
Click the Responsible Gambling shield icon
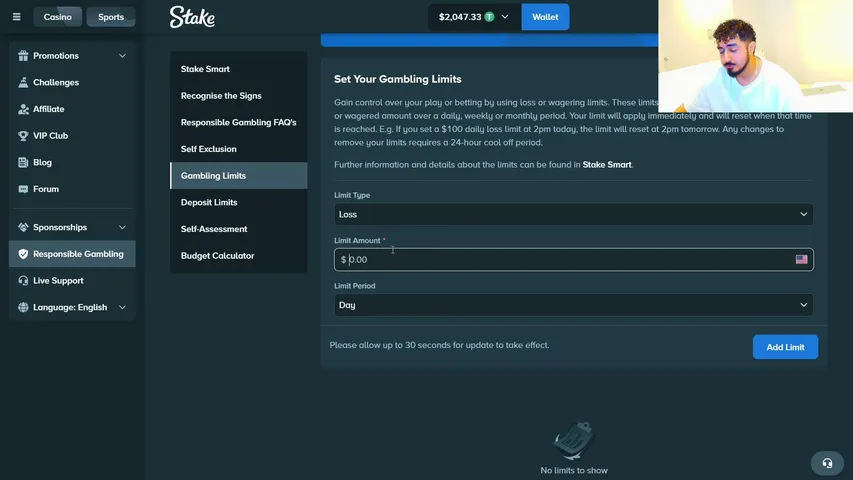pos(23,254)
